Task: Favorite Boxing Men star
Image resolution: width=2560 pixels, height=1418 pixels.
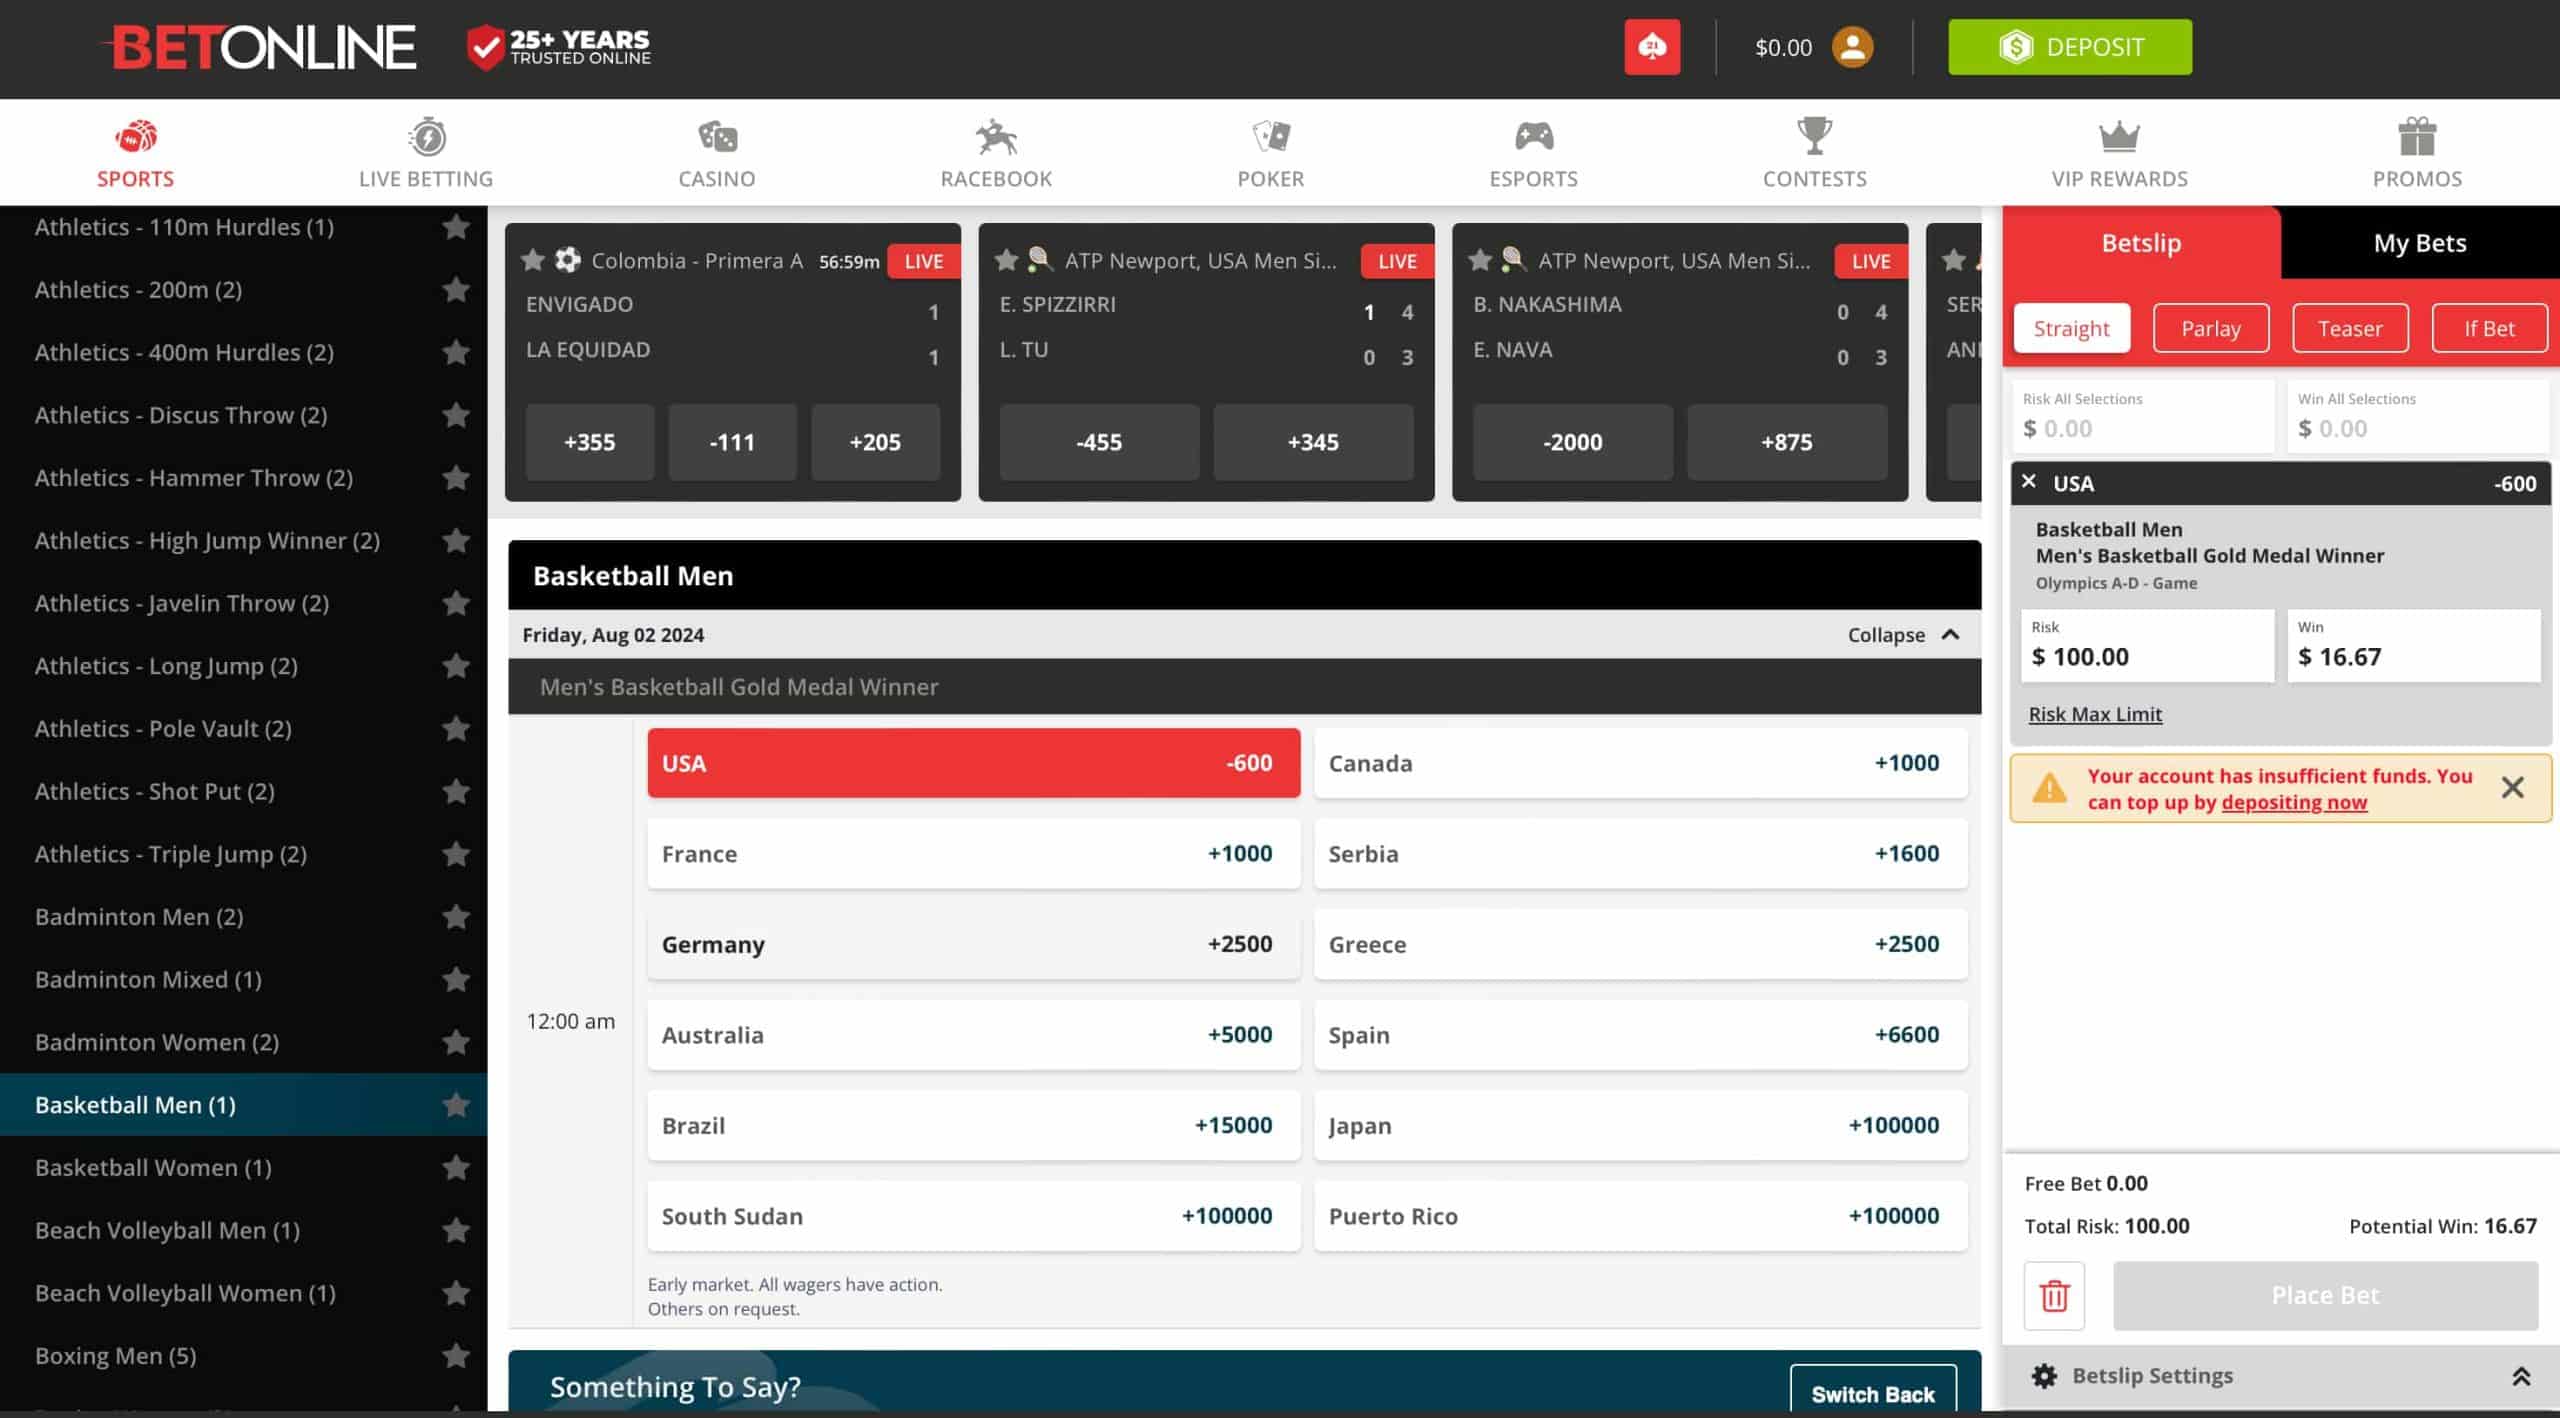Action: 456,1356
